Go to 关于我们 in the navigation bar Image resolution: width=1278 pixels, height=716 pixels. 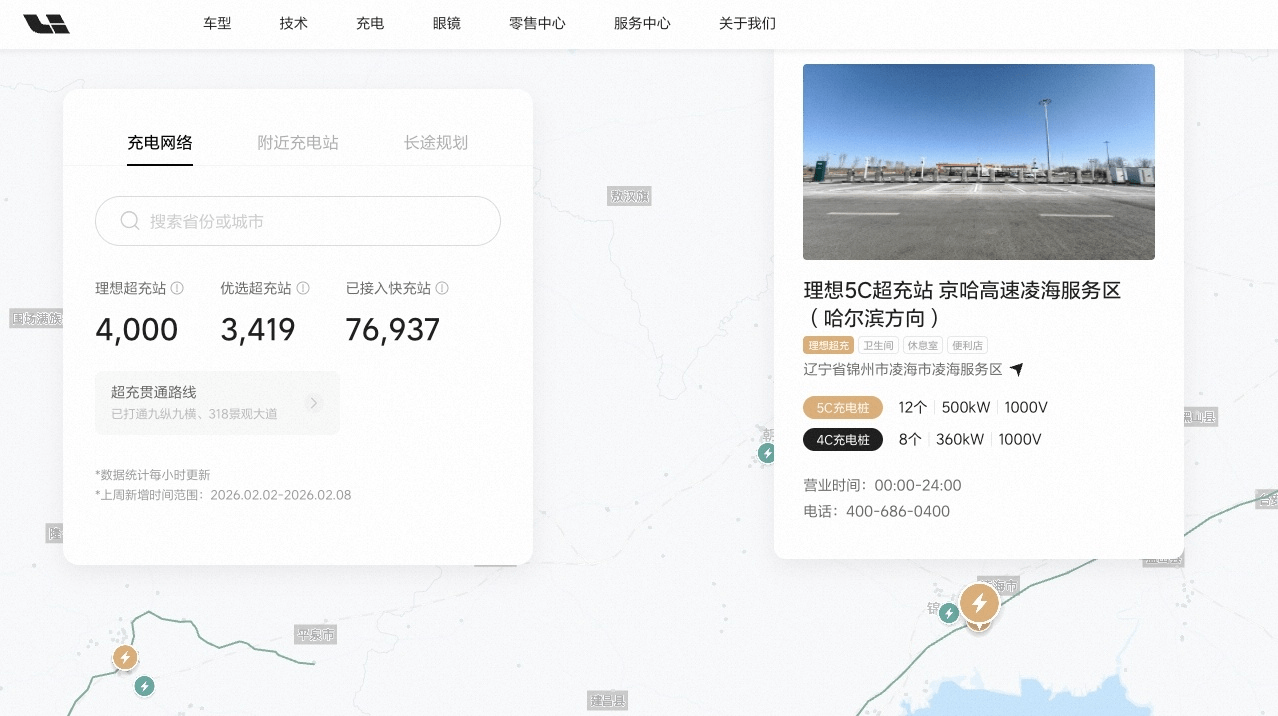pos(747,24)
